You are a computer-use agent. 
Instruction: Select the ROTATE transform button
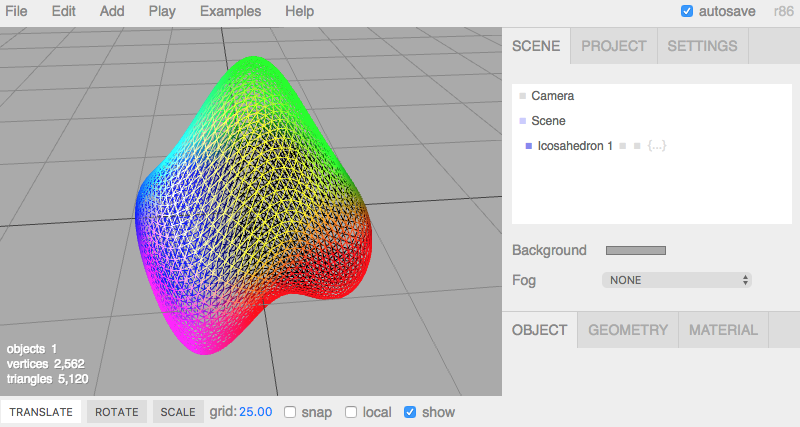(x=117, y=412)
